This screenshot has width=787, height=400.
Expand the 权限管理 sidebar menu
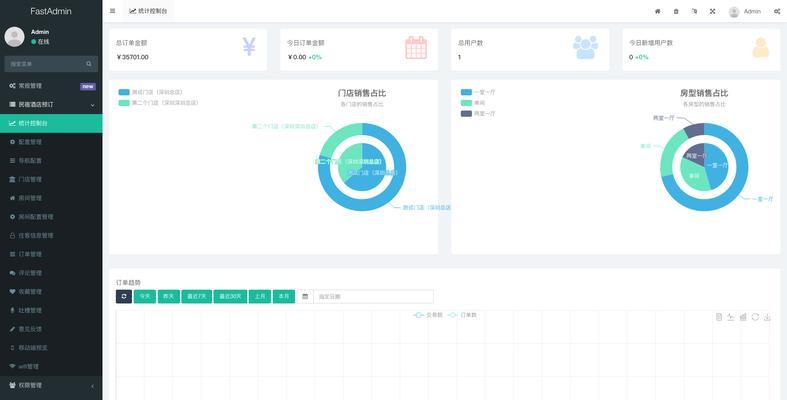click(51, 385)
